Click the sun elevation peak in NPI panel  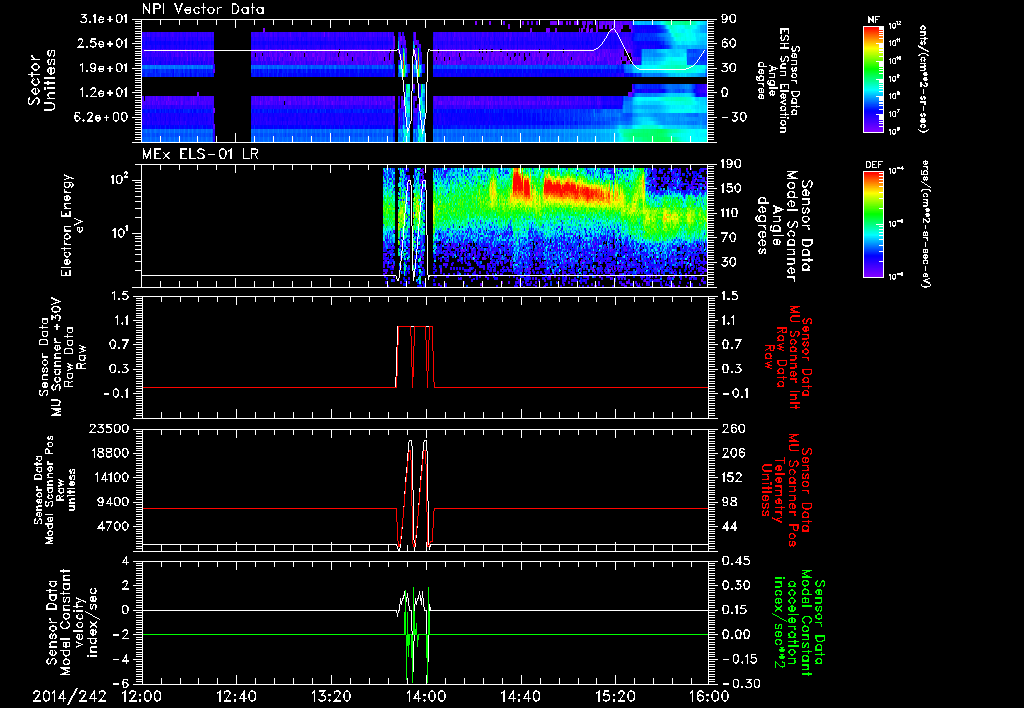[613, 30]
